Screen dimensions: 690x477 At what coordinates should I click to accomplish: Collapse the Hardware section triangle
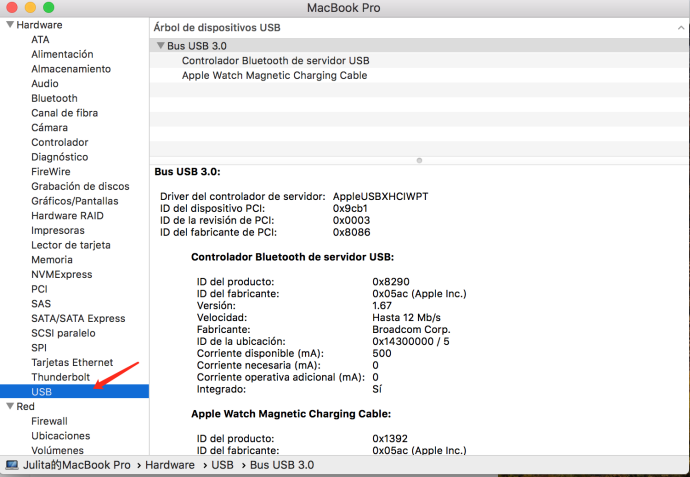point(10,25)
